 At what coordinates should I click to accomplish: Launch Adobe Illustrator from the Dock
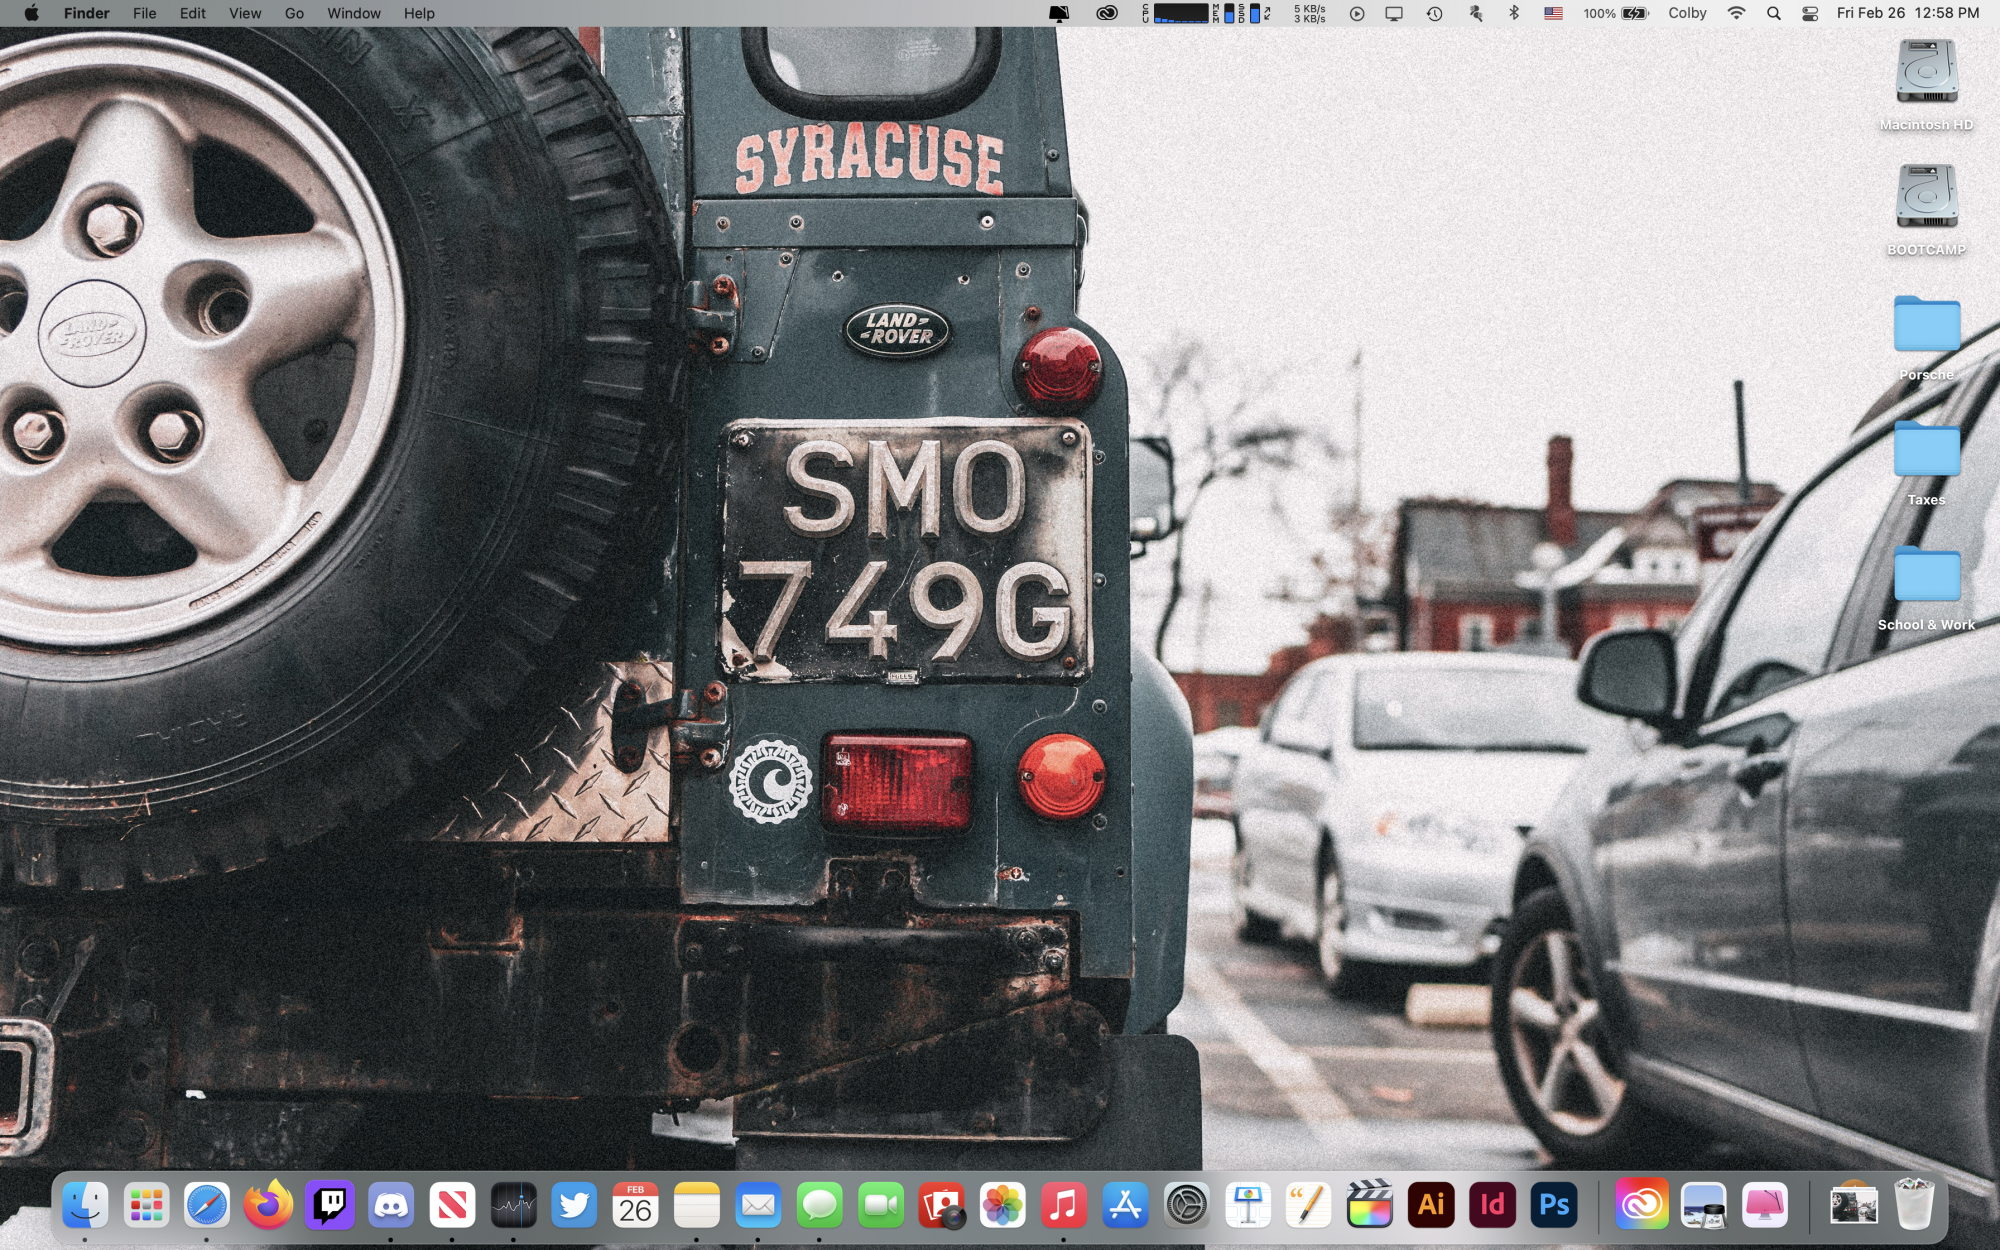[1431, 1205]
